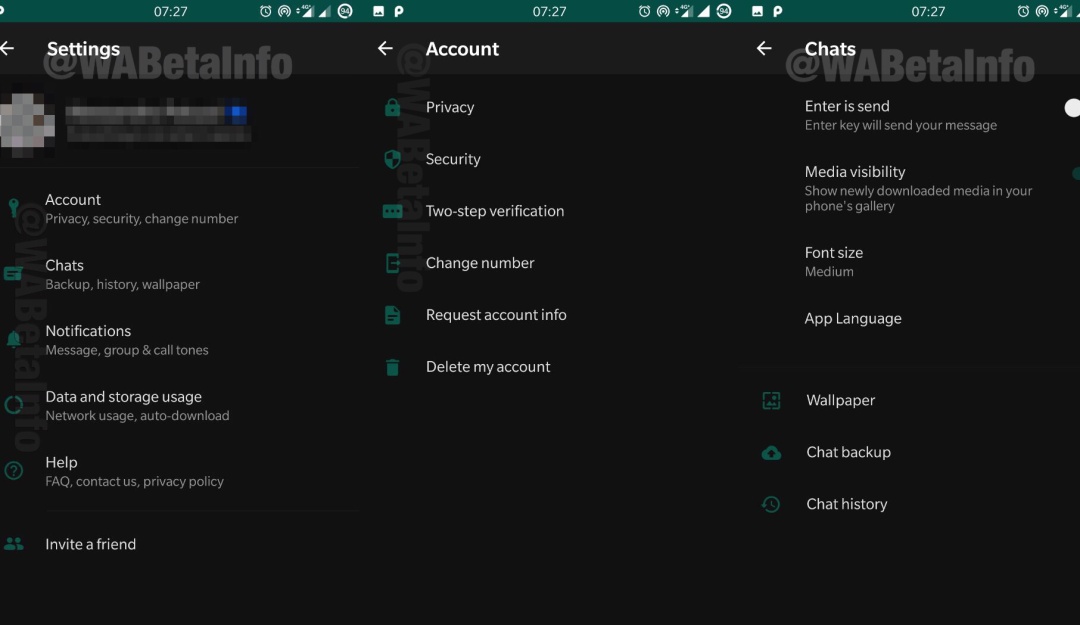This screenshot has width=1080, height=625.
Task: Click the bell icon beside Notifications
Action: 13,339
